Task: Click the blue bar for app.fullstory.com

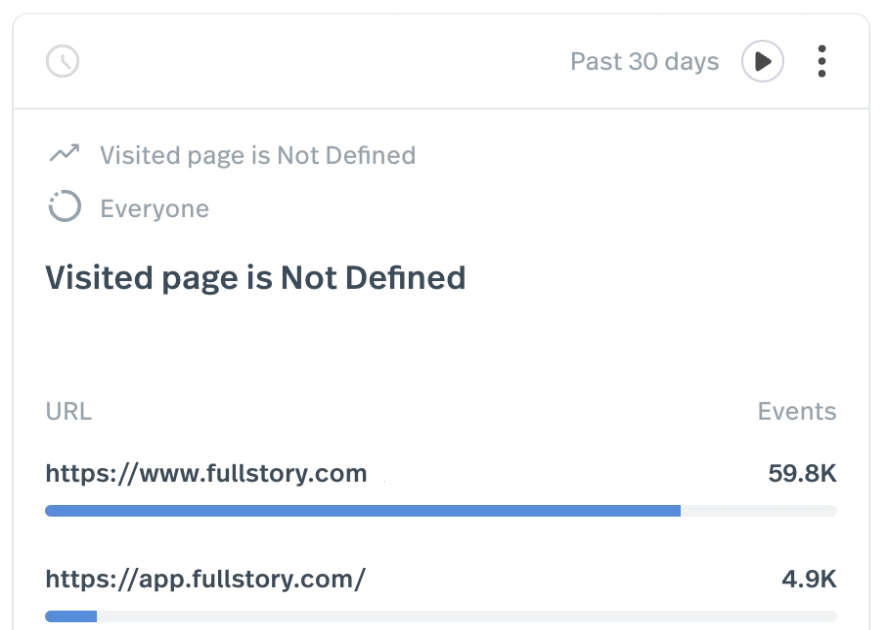Action: [x=71, y=616]
